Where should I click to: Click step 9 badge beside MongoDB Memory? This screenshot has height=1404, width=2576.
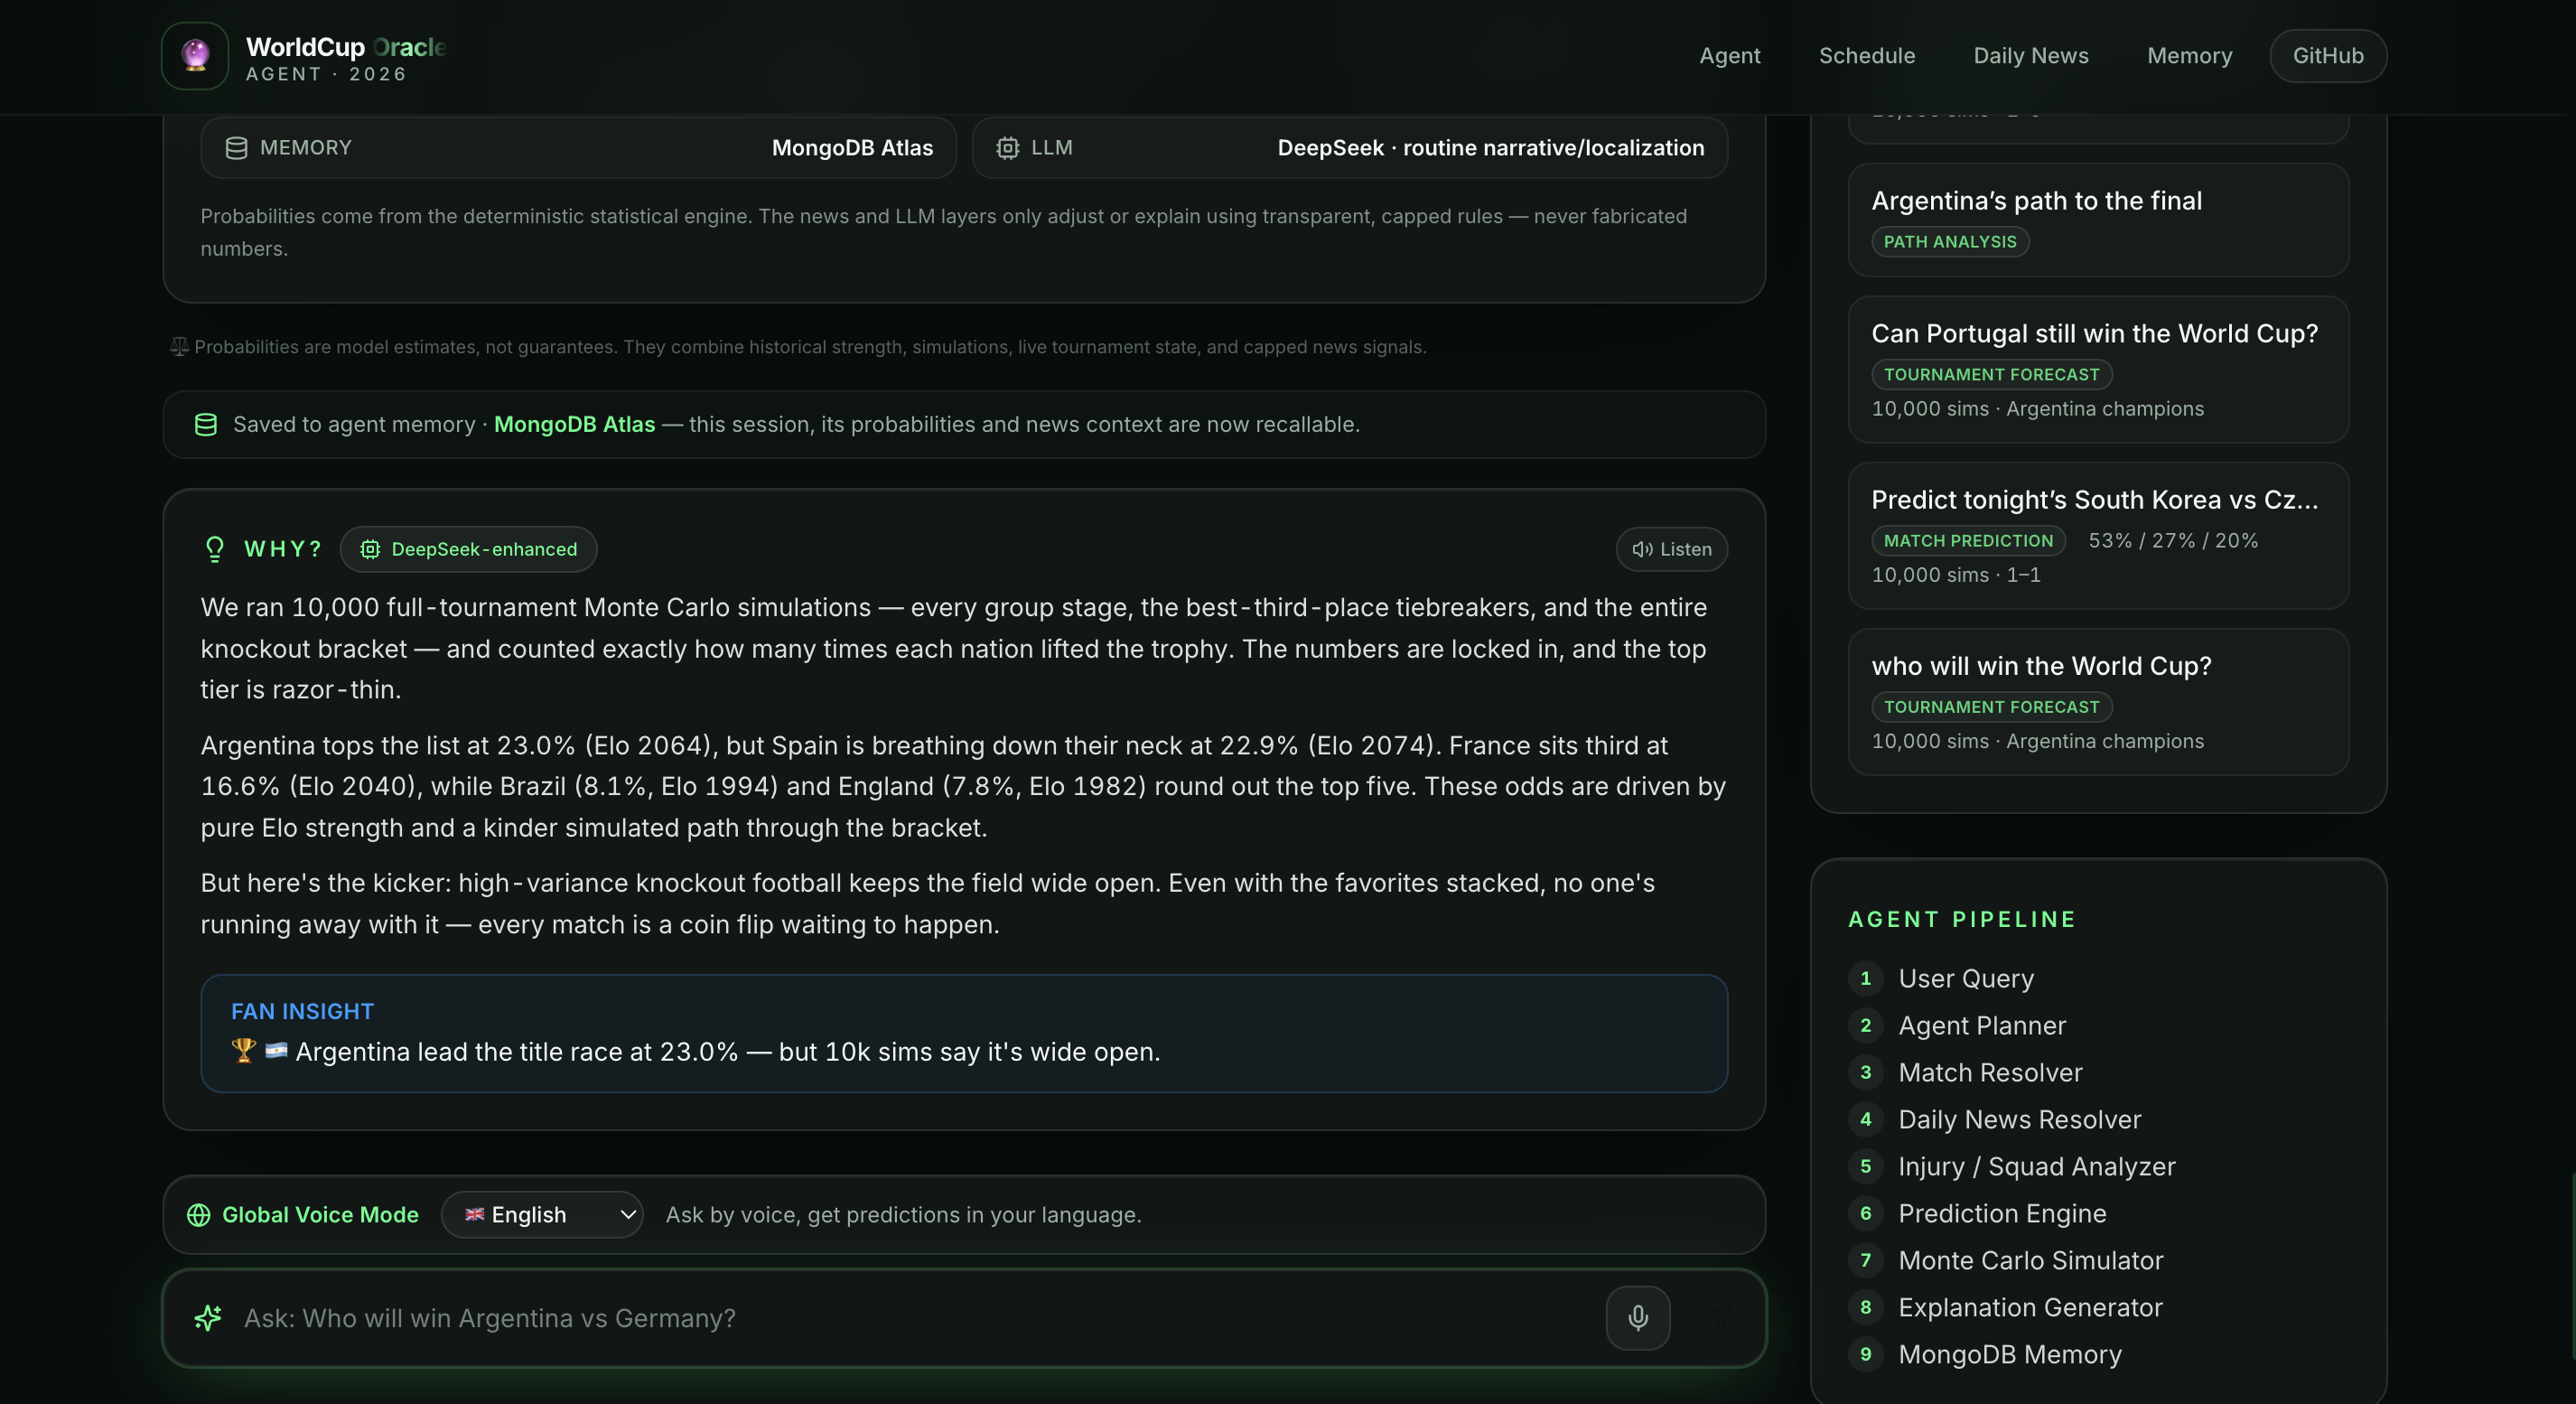coord(1865,1354)
